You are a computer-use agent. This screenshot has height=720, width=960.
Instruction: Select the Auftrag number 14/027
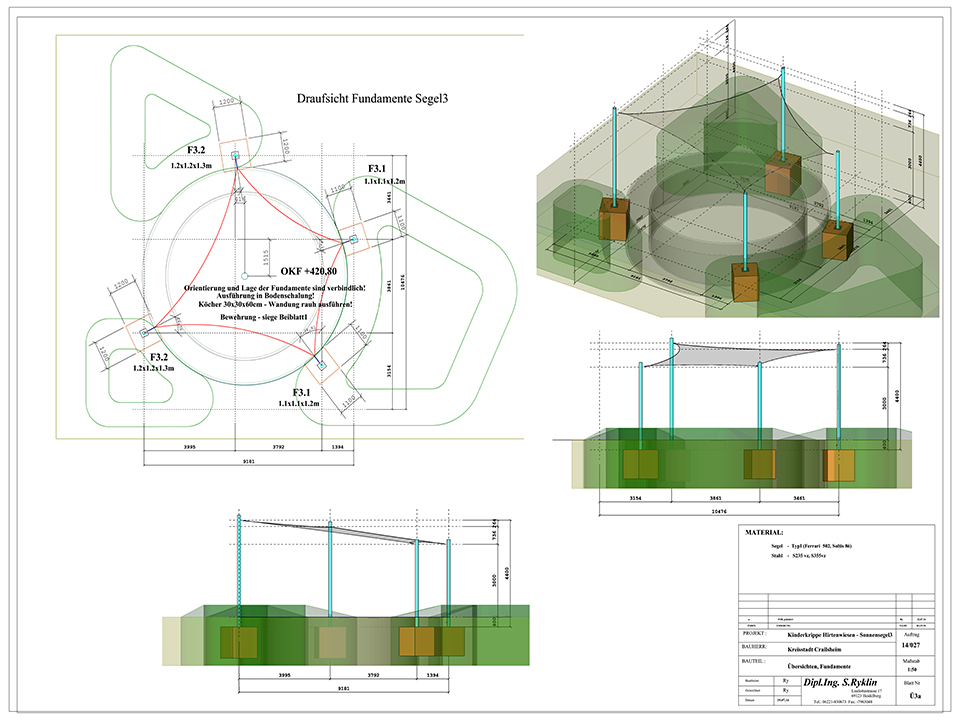click(x=913, y=646)
